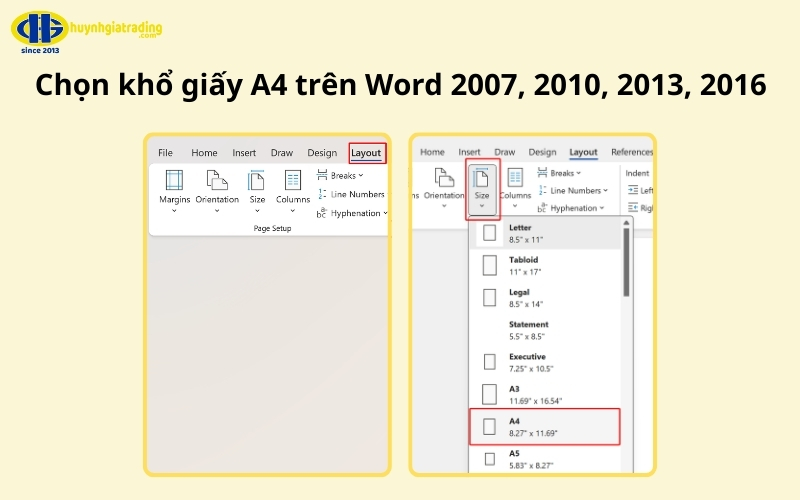Viewport: 800px width, 500px height.
Task: Open References tab in right panel
Action: (x=632, y=152)
